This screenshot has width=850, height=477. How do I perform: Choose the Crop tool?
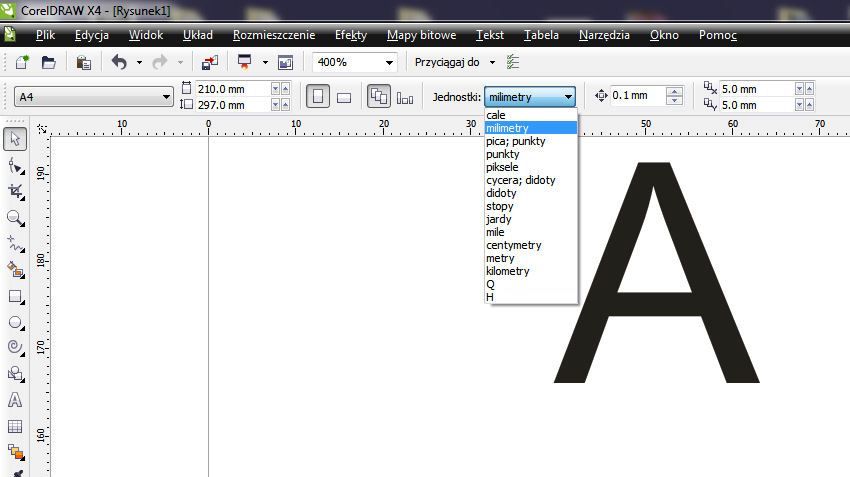point(15,191)
